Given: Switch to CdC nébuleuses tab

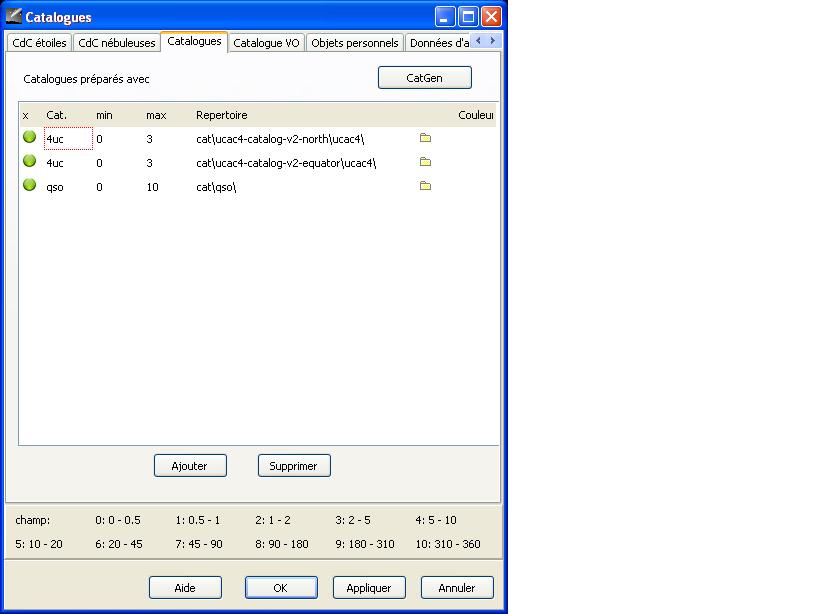Looking at the screenshot, I should pyautogui.click(x=117, y=43).
